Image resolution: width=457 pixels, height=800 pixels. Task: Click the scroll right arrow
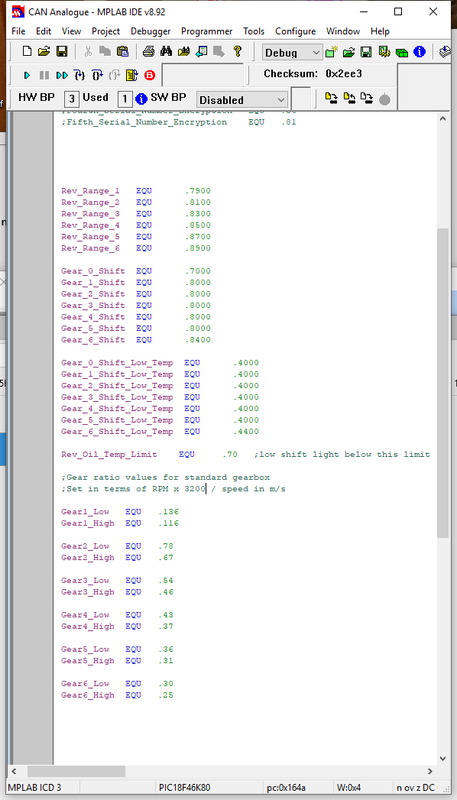click(430, 771)
